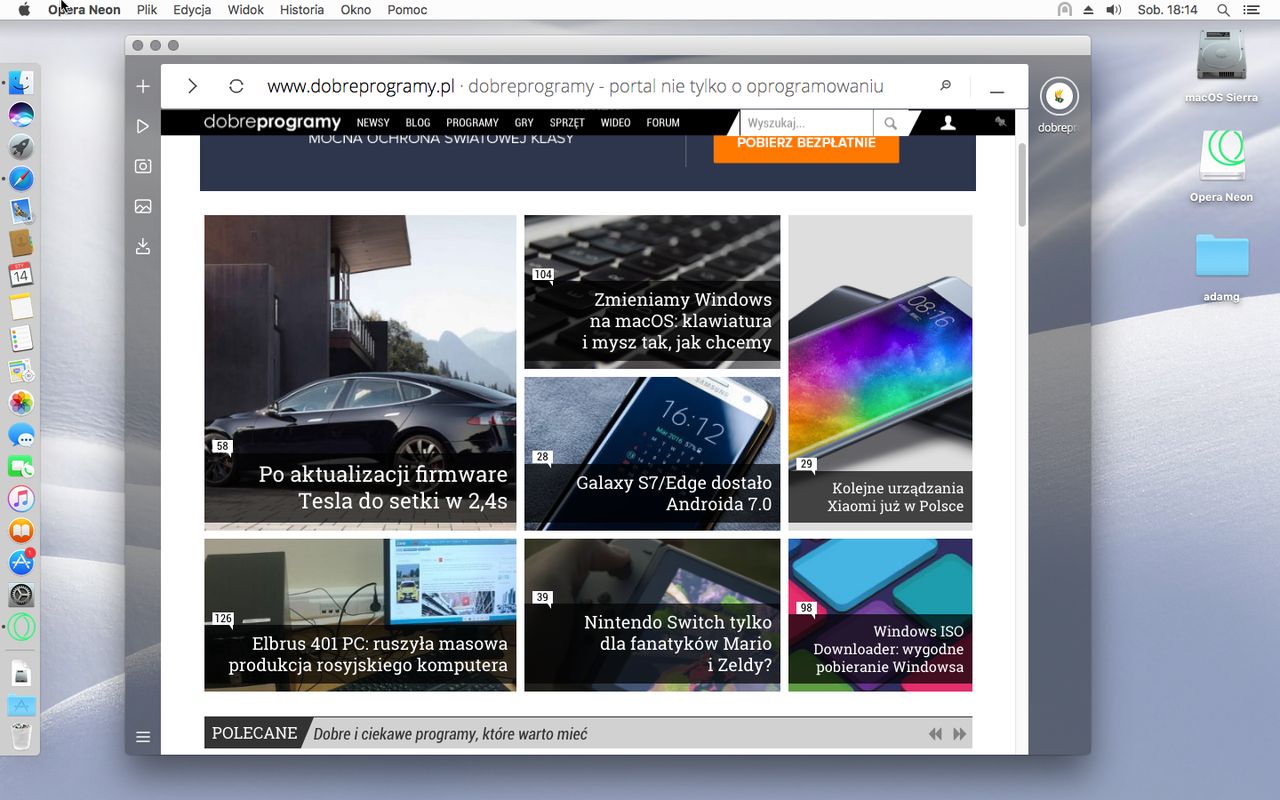
Task: Open the hamburger menu at sidebar bottom
Action: point(142,736)
